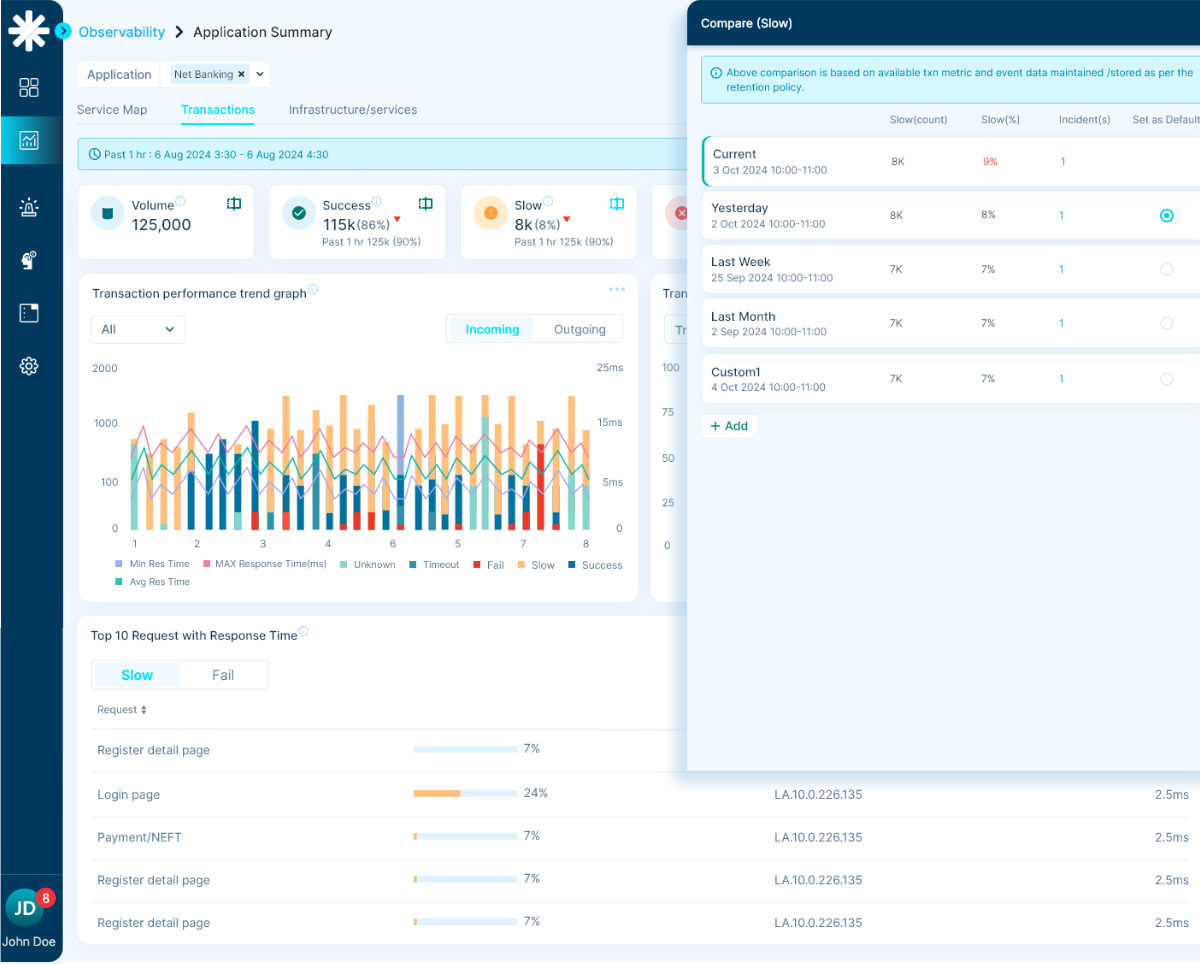1200x964 pixels.
Task: Open the three-dot menu on trend graph
Action: click(x=617, y=290)
